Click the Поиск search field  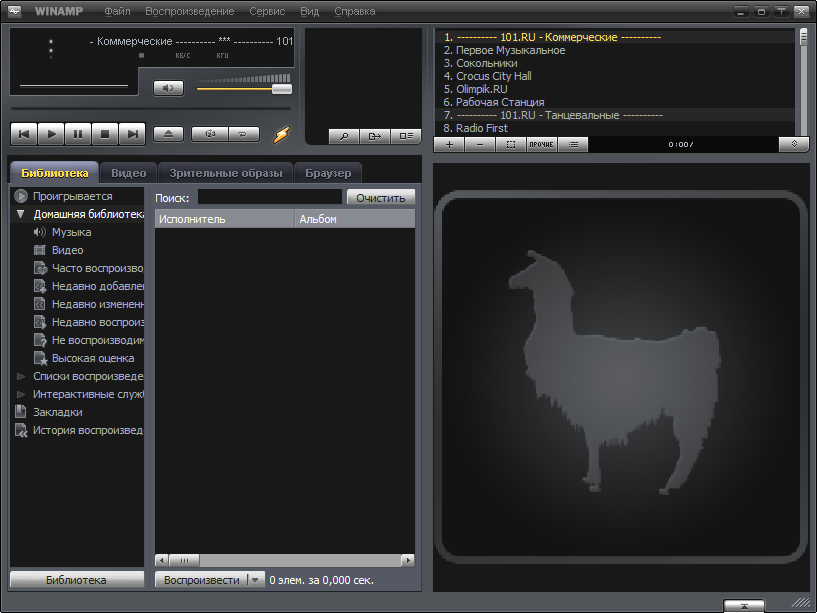pos(270,197)
